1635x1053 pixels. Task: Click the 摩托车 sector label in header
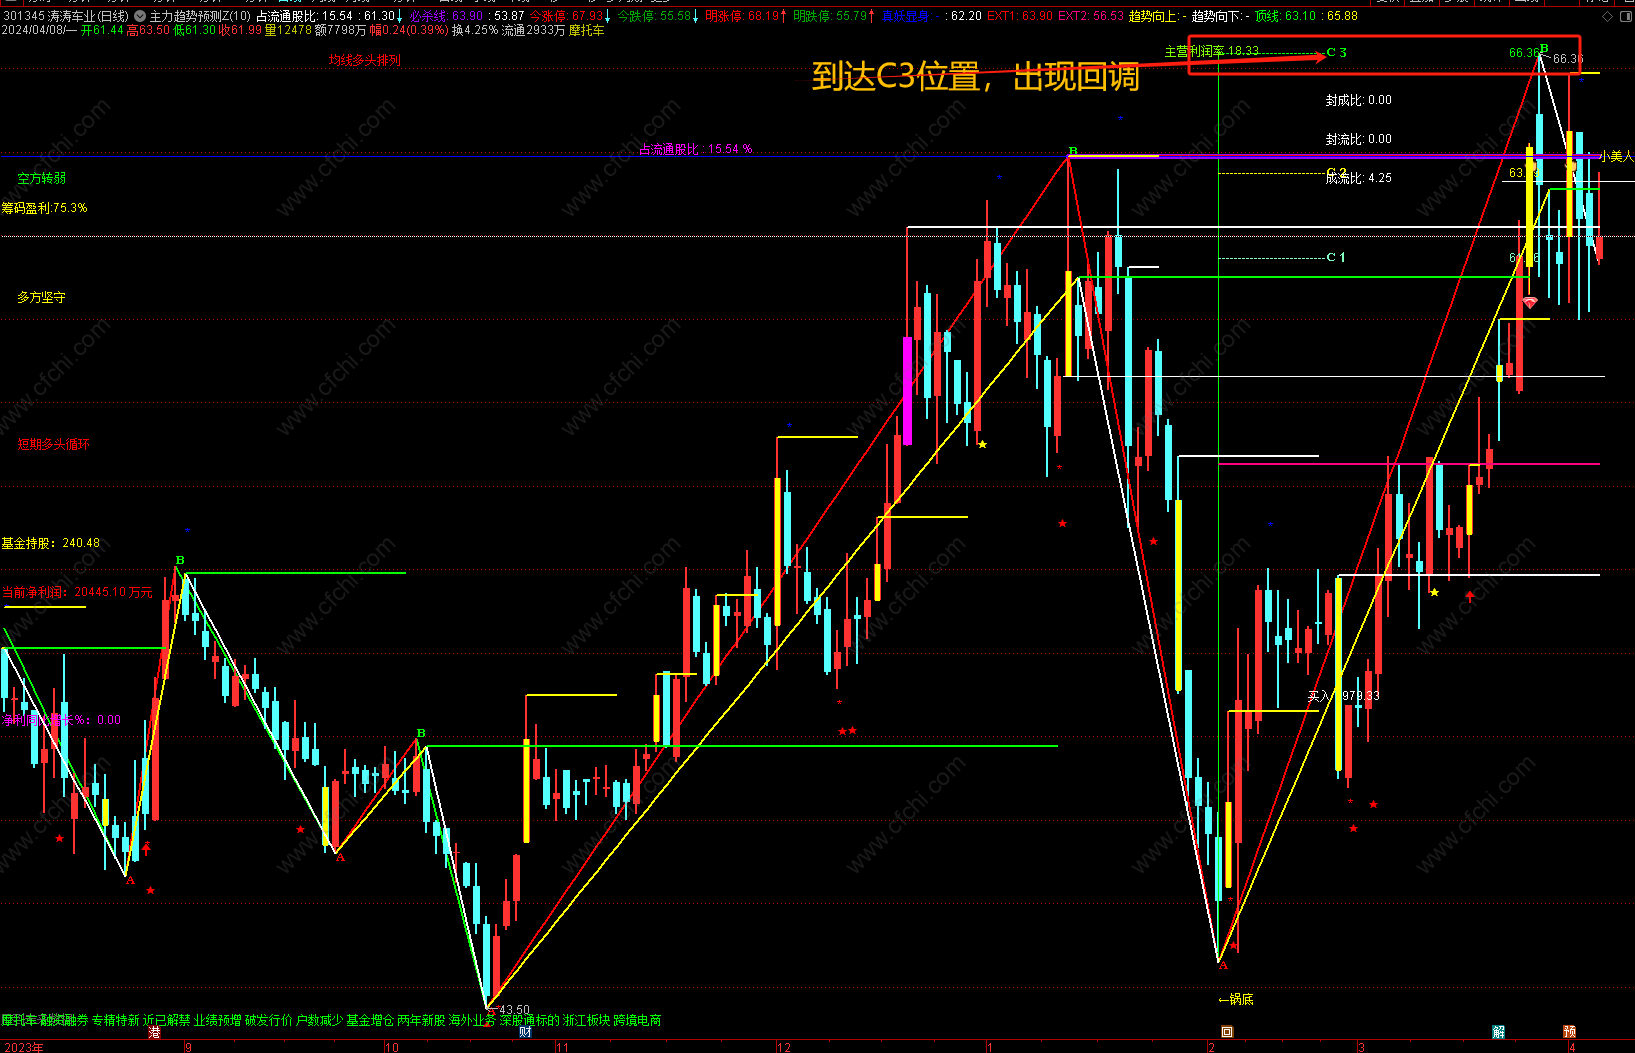point(587,31)
